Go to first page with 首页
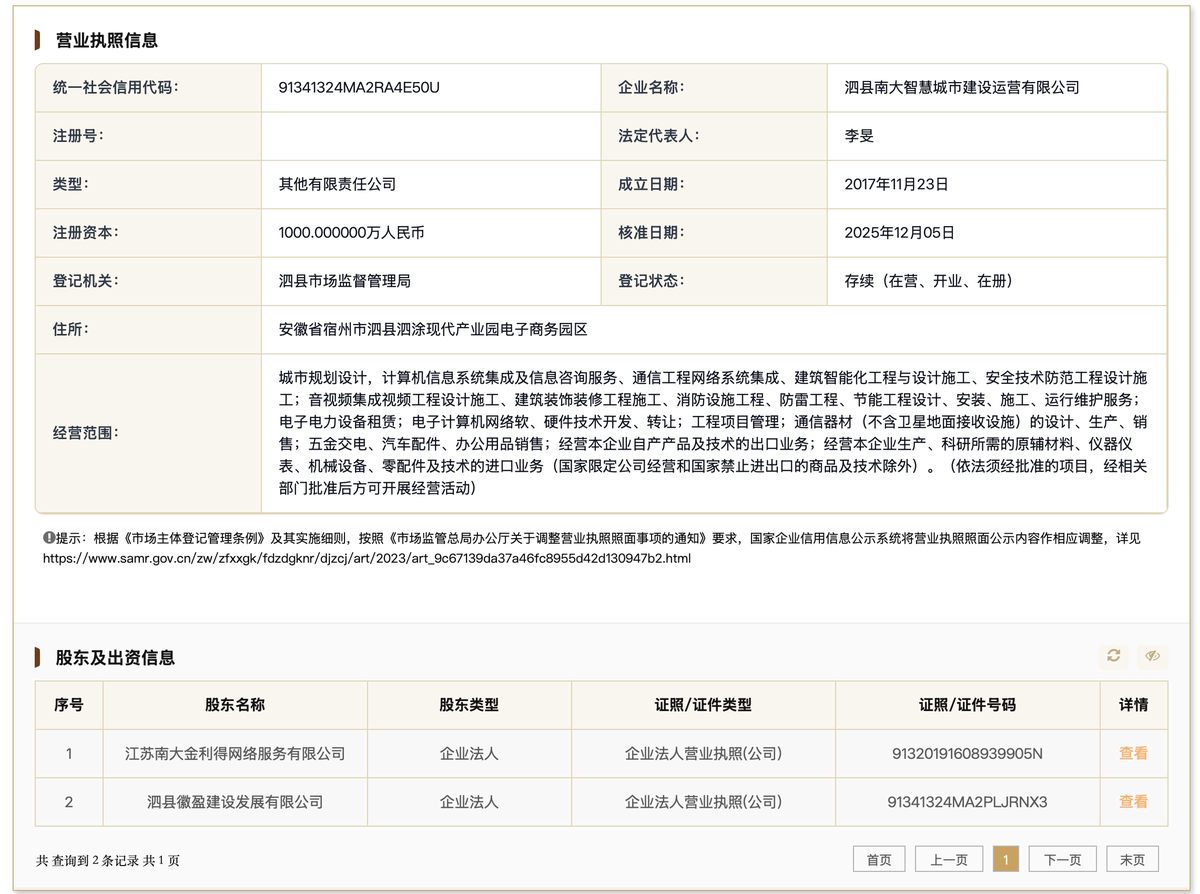Viewport: 1200px width, 894px height. coord(879,859)
